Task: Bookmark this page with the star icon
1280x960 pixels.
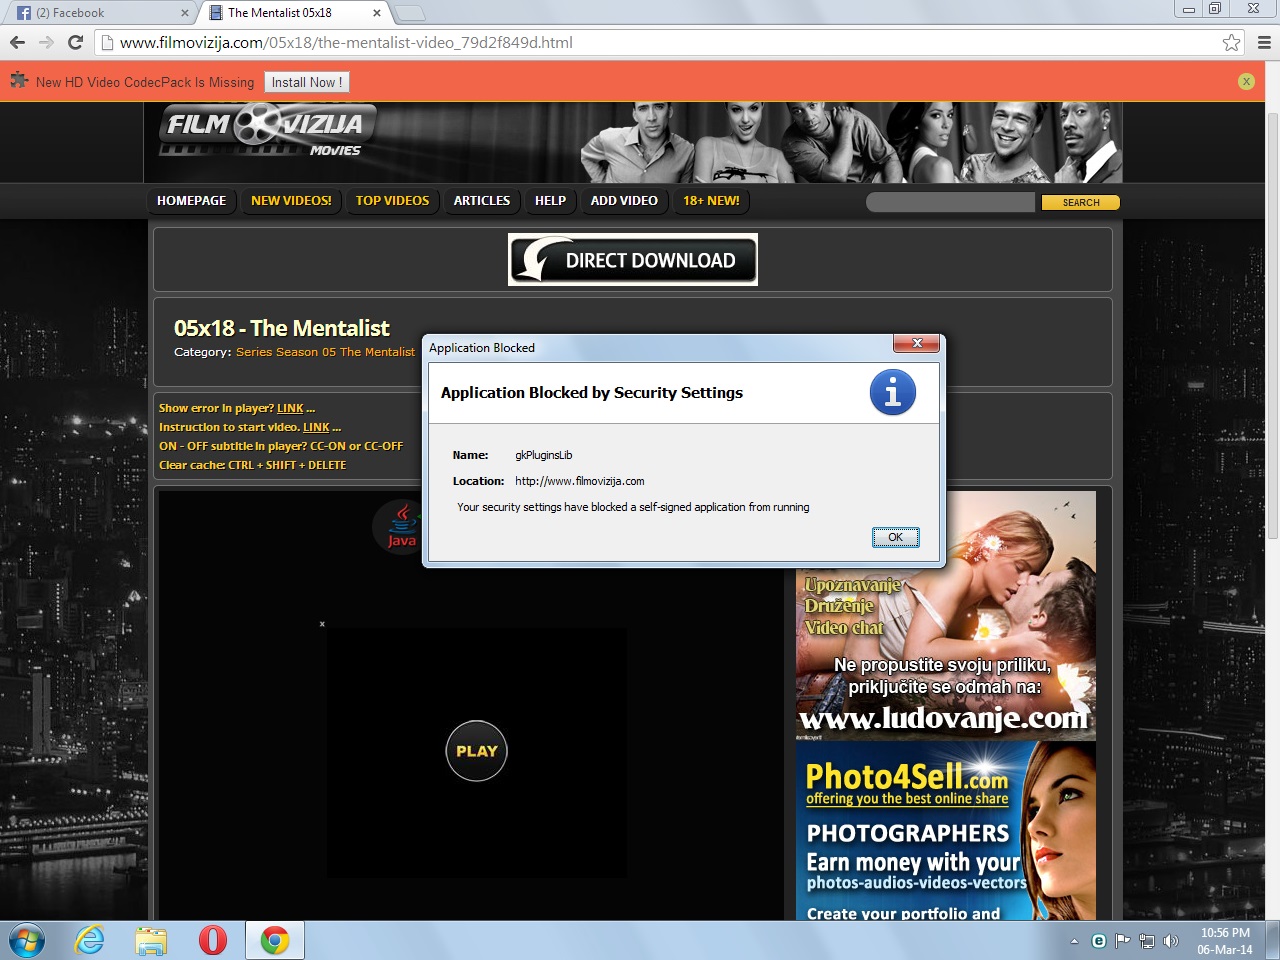Action: click(1231, 42)
